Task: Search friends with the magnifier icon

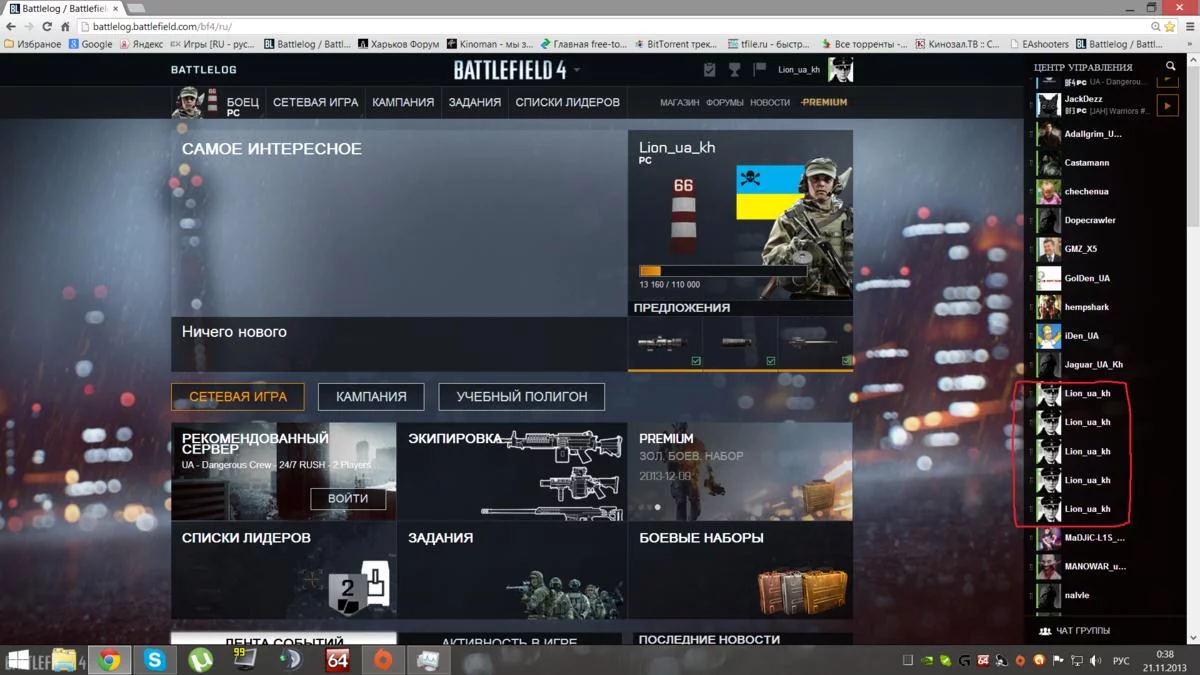Action: tap(1171, 67)
